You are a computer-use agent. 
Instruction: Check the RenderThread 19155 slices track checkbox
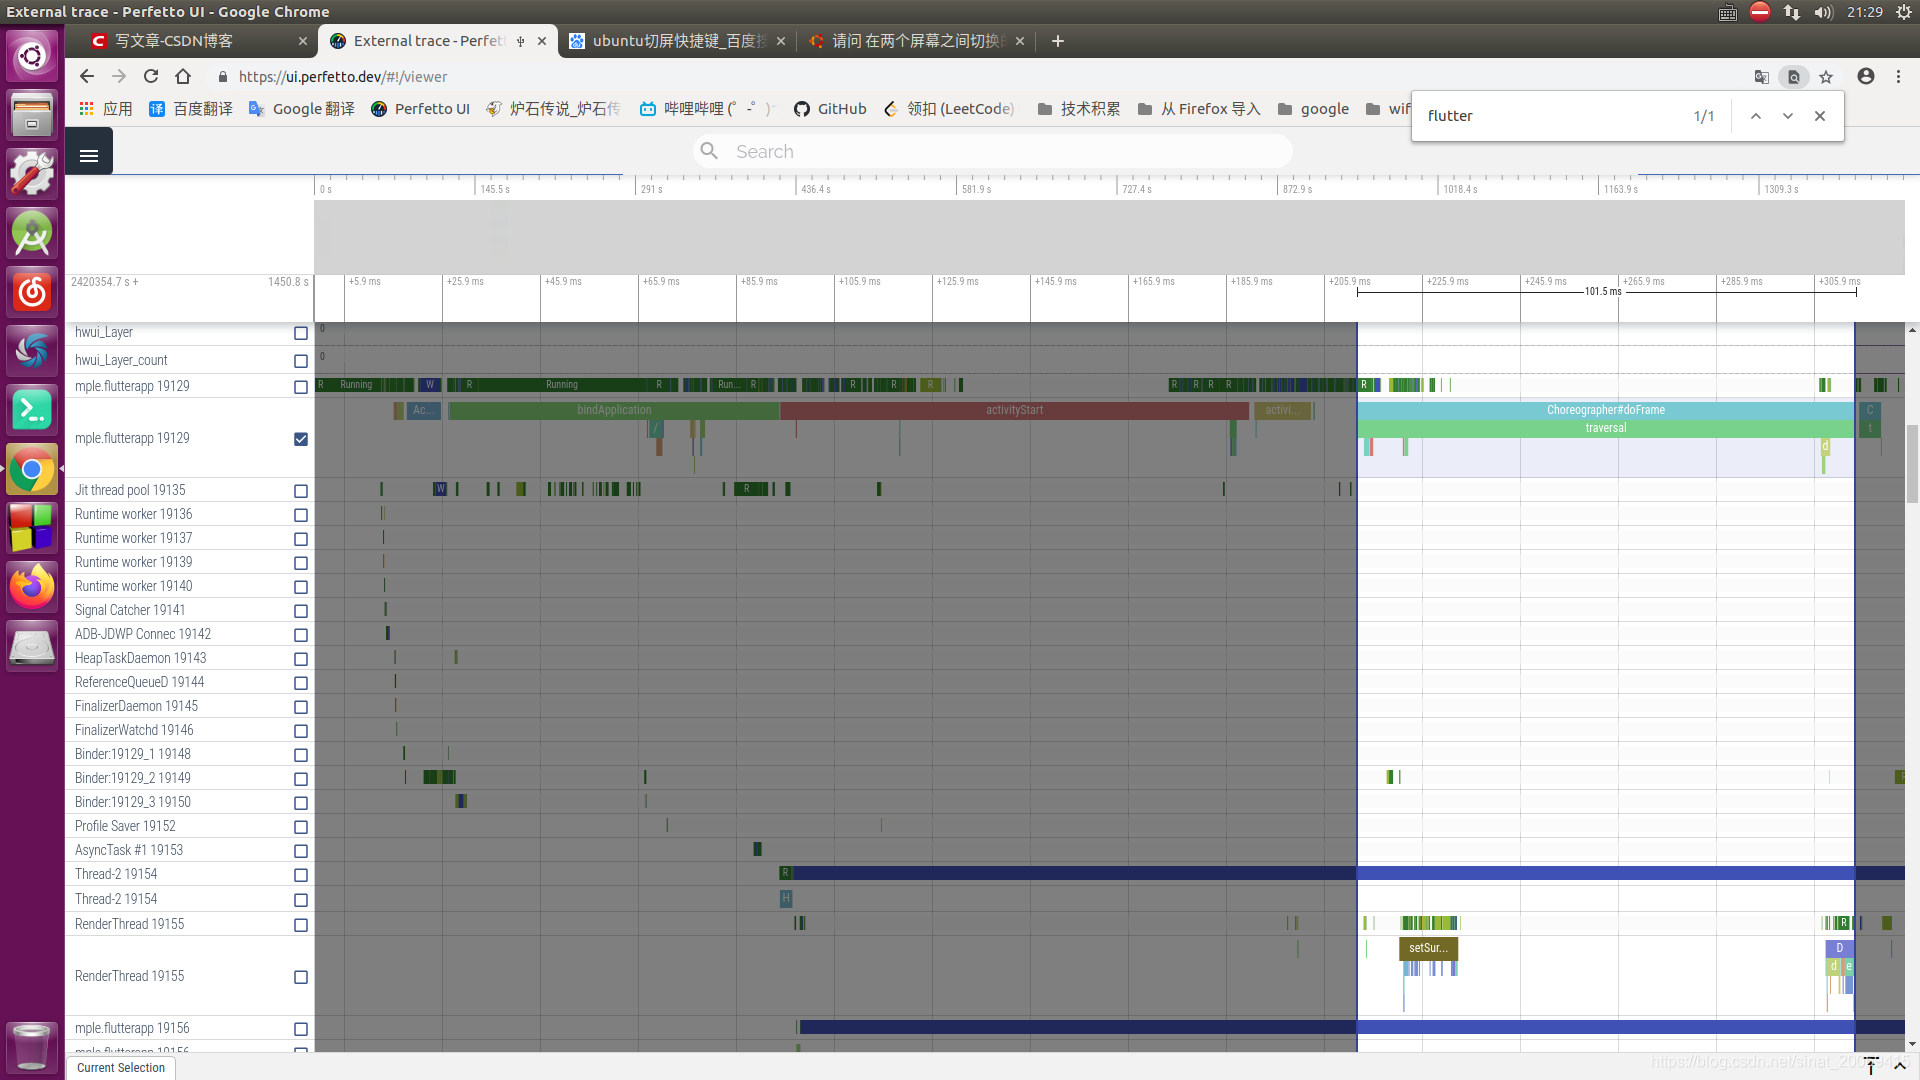pos(301,977)
